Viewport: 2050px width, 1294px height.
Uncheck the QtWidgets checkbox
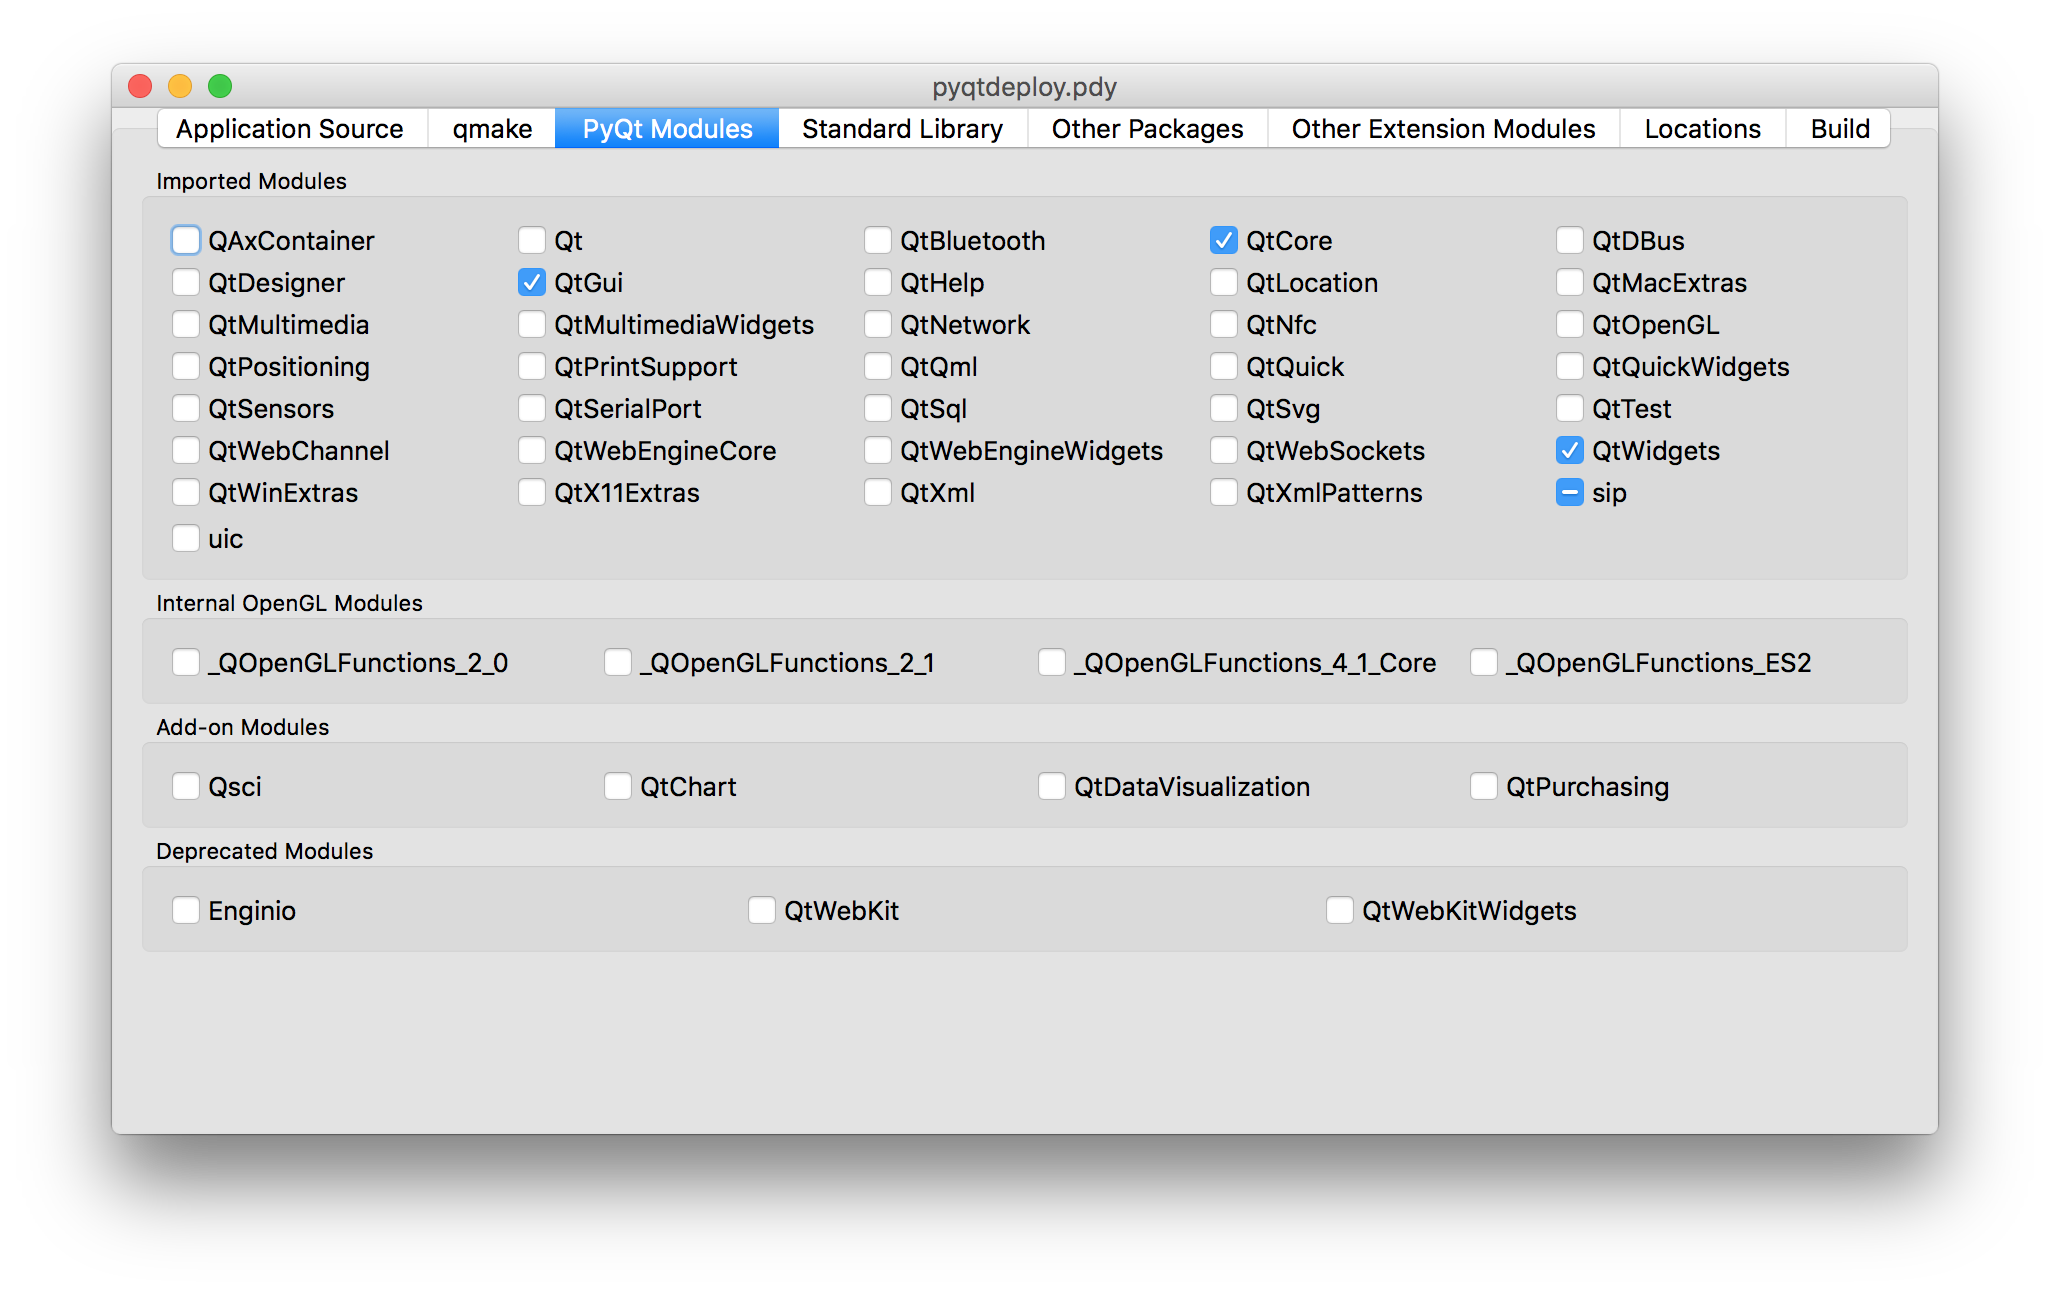pyautogui.click(x=1569, y=451)
